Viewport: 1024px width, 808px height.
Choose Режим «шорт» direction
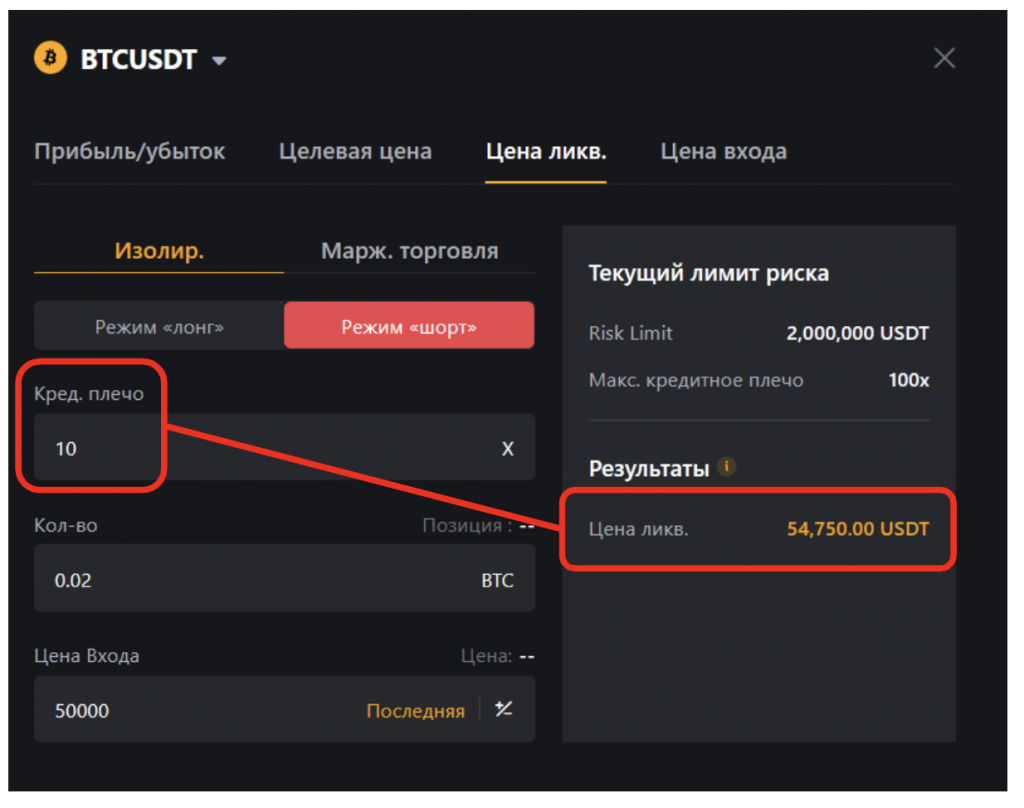[x=409, y=326]
